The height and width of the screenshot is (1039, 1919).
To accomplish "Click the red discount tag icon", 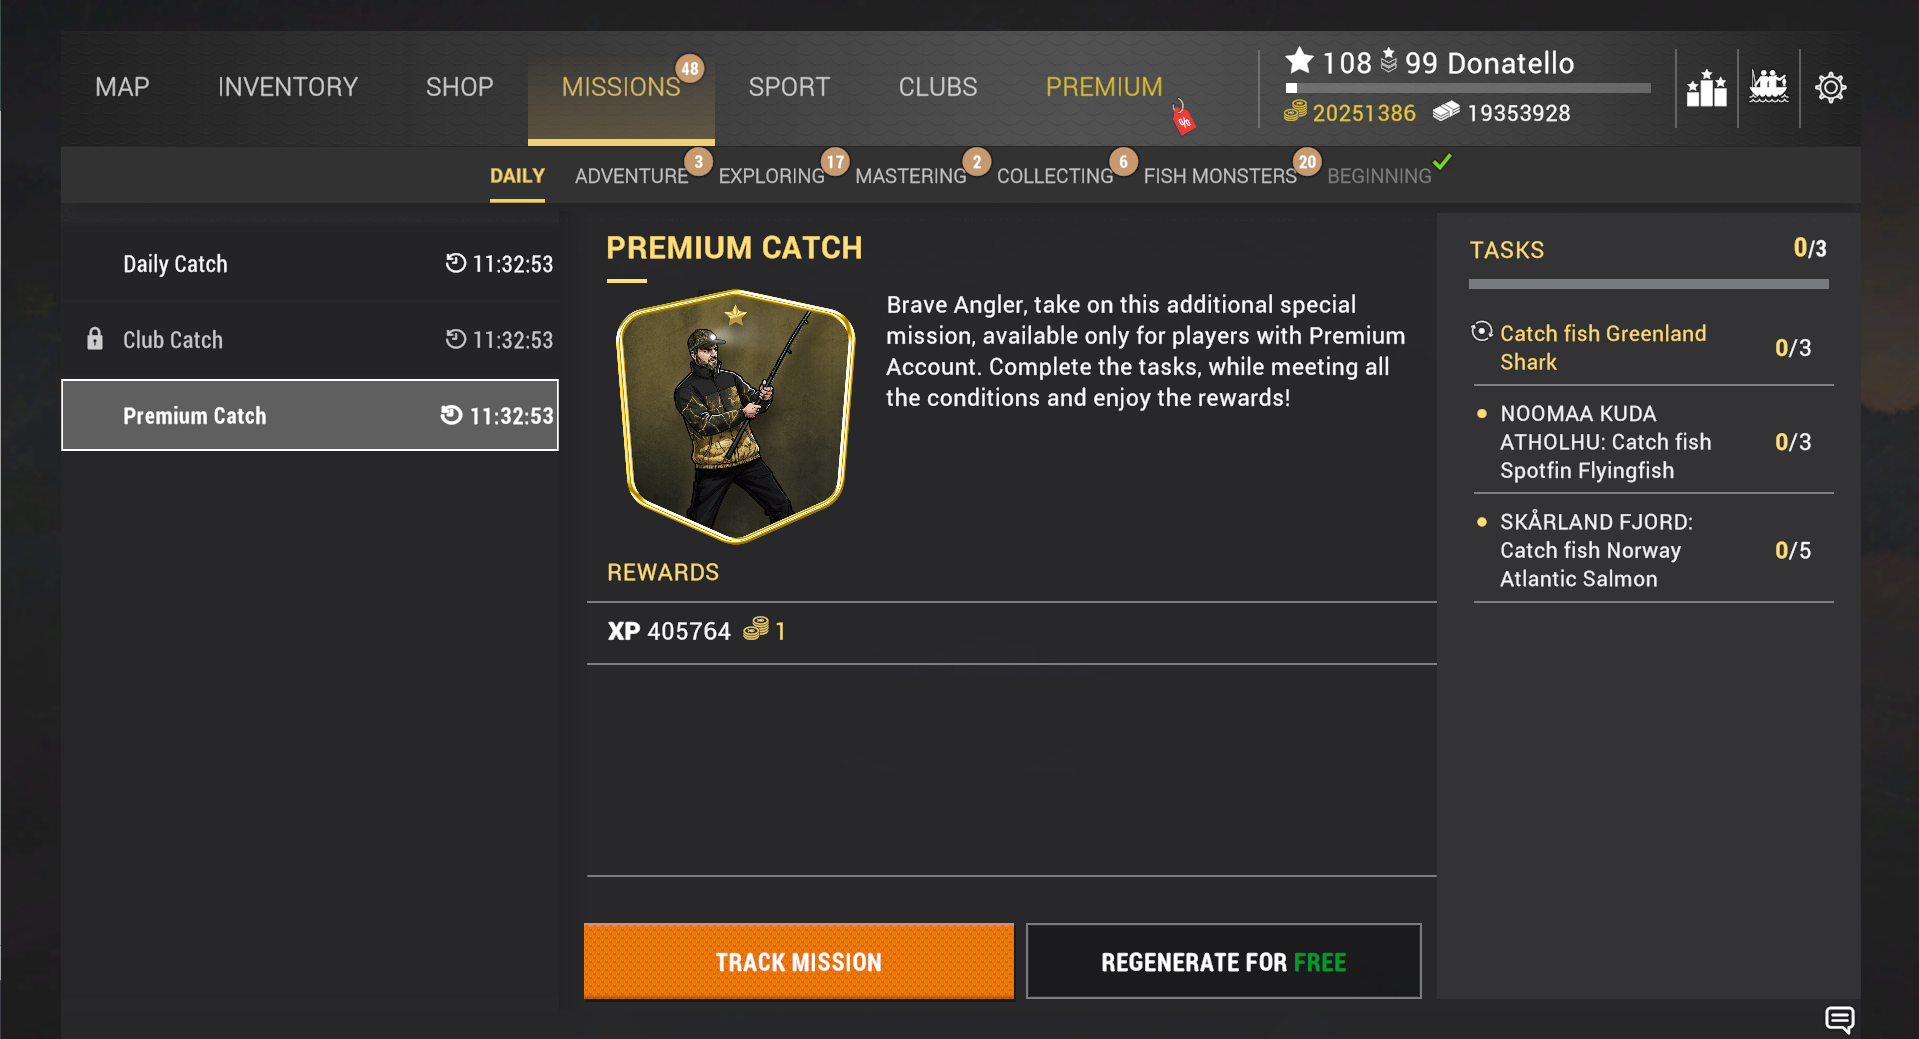I will (x=1184, y=120).
